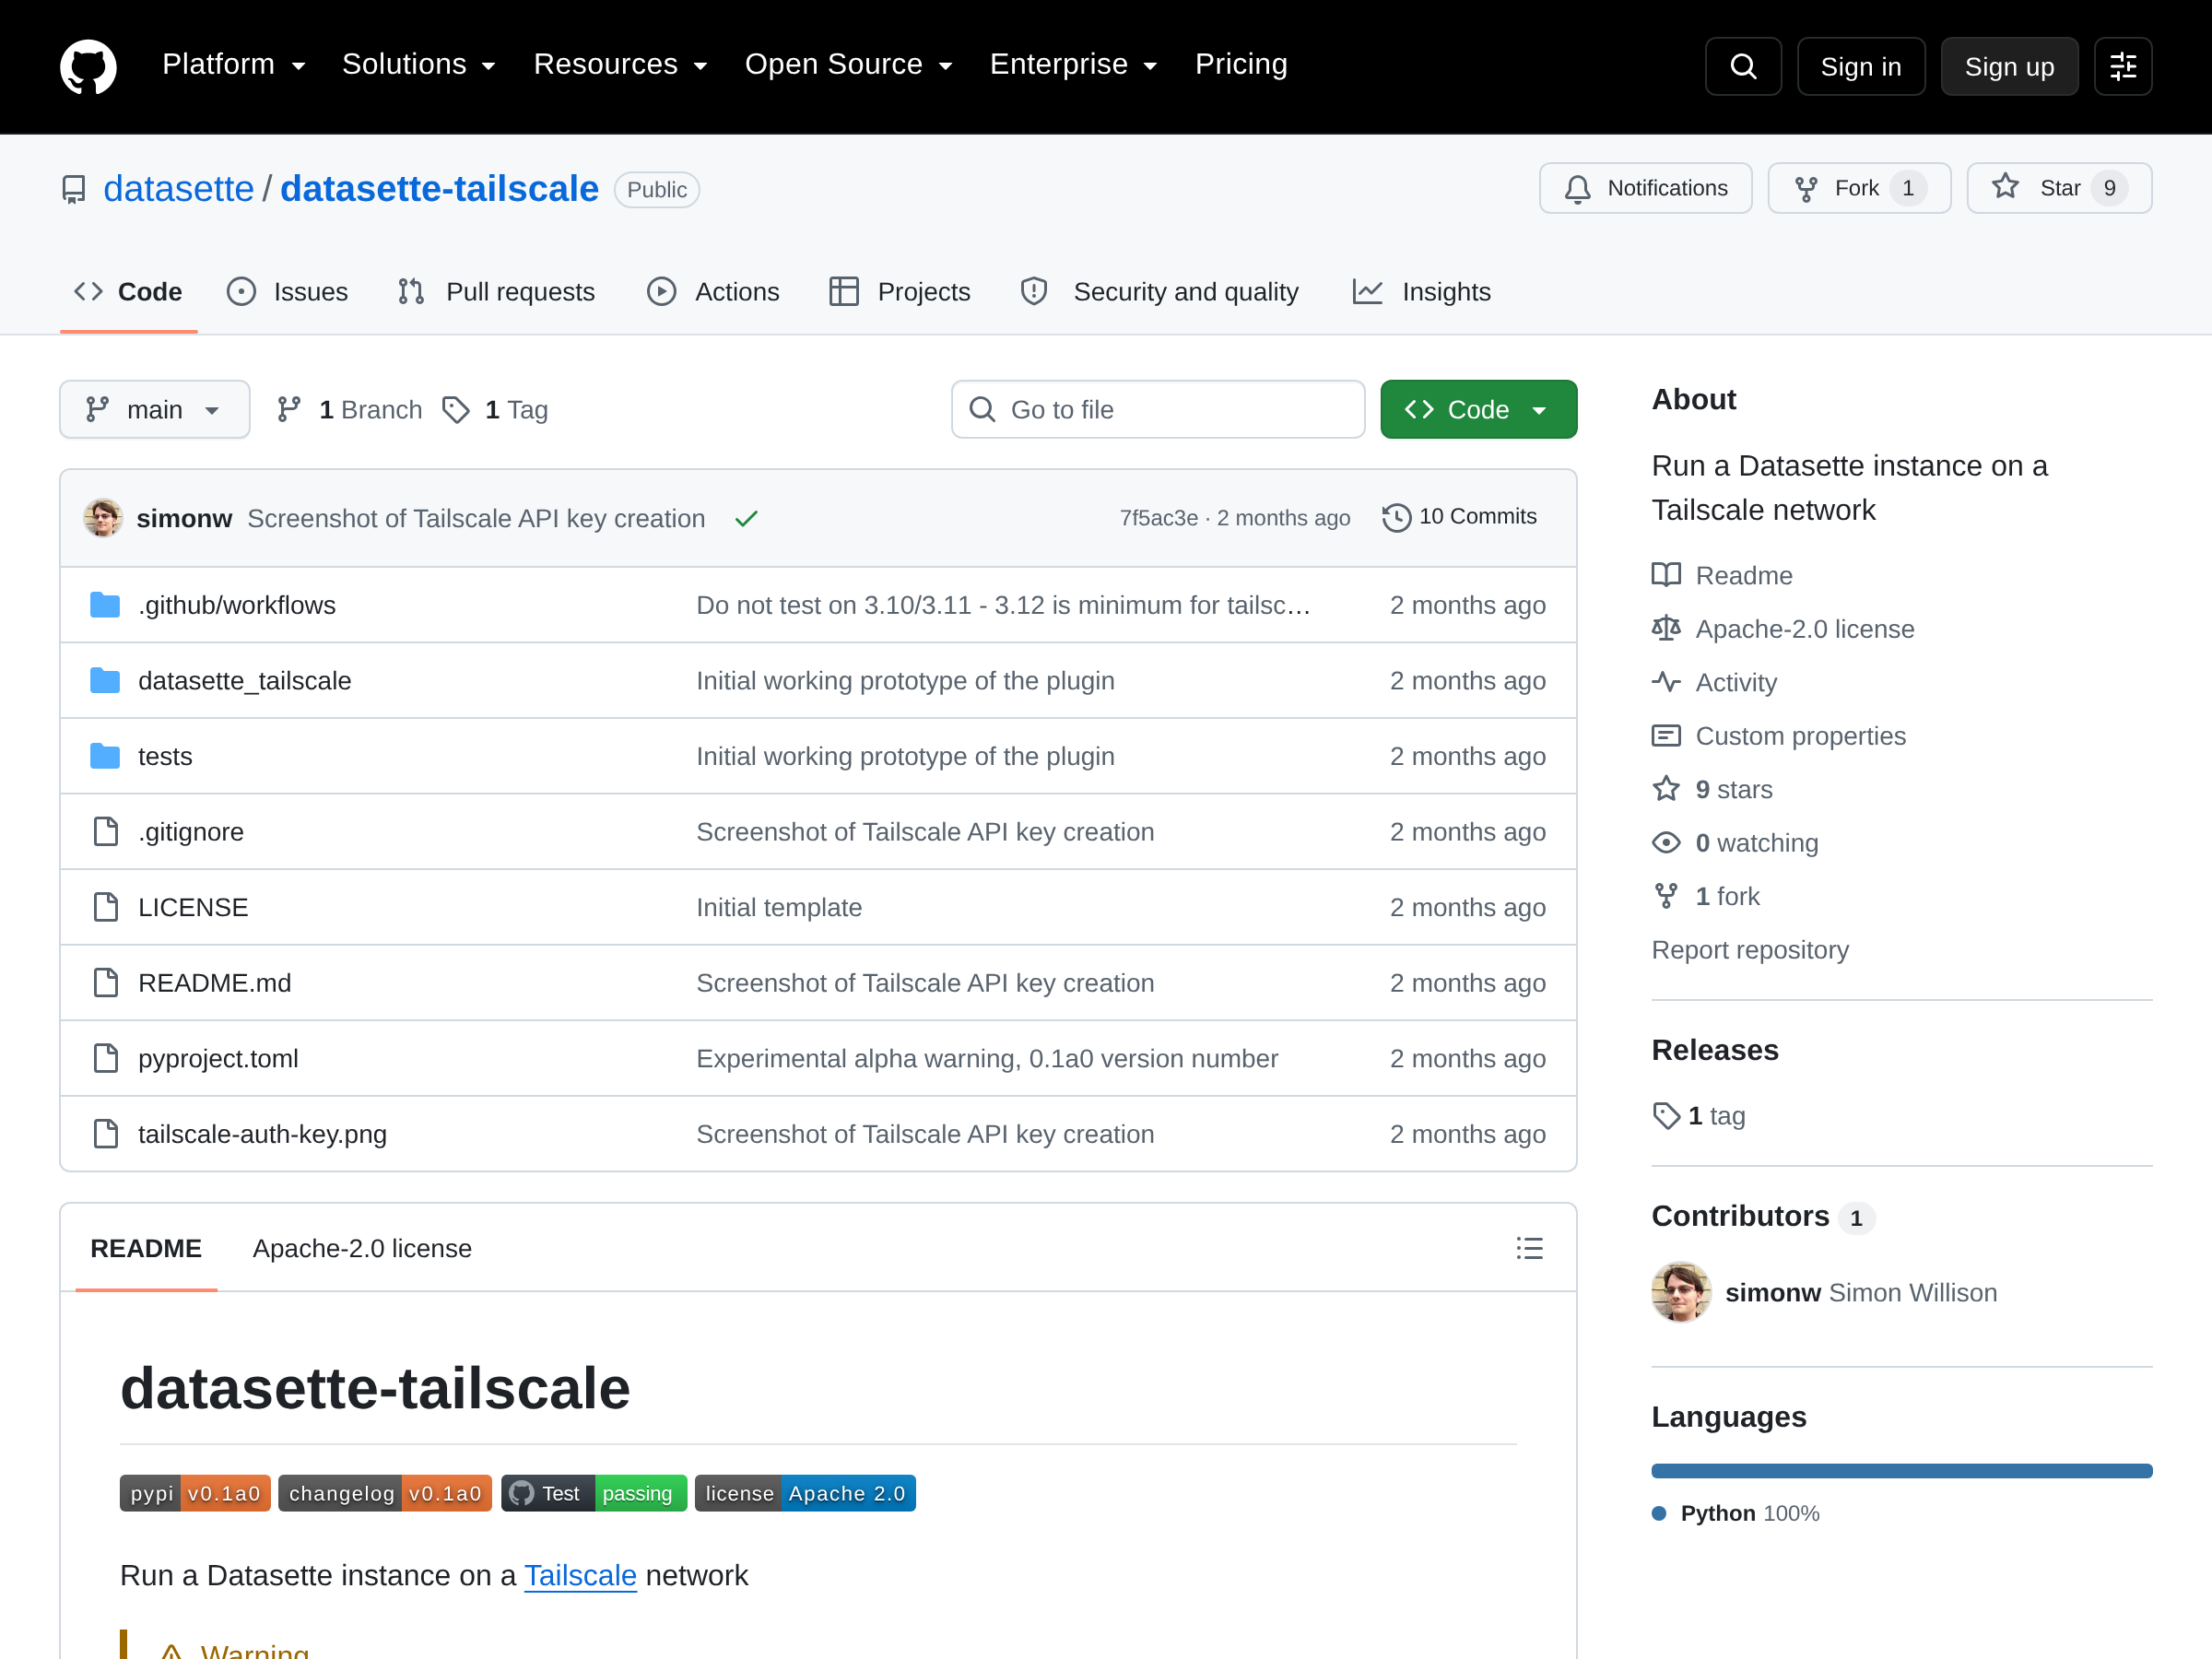Open the datasette-tailscale repository link

(x=439, y=189)
